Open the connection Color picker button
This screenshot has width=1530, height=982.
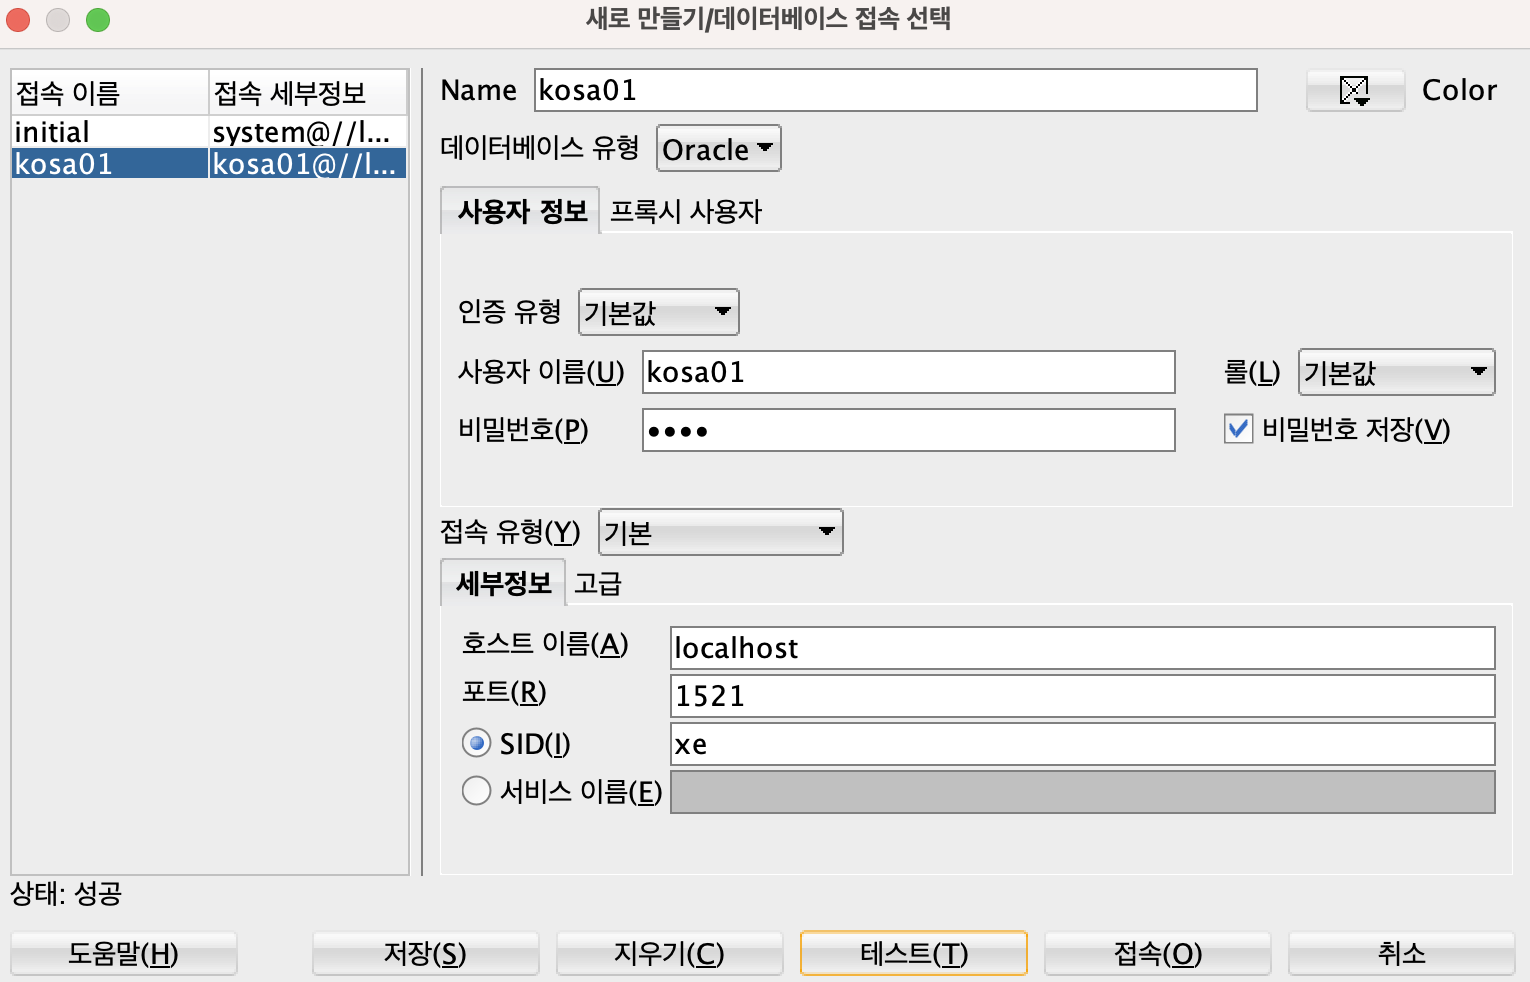pyautogui.click(x=1355, y=91)
